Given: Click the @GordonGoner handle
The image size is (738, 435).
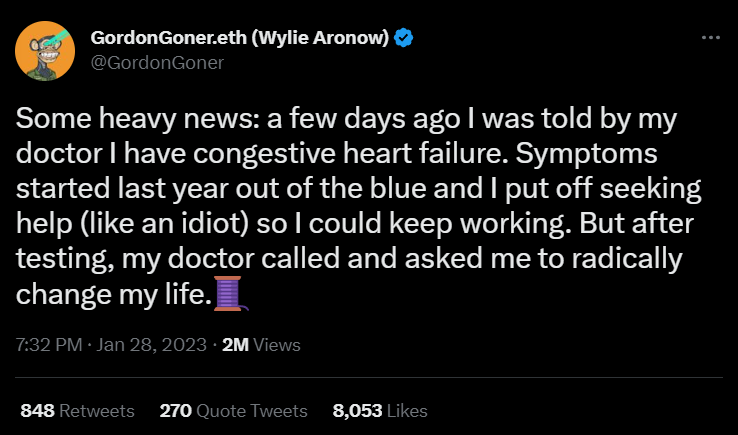Looking at the screenshot, I should [x=157, y=62].
